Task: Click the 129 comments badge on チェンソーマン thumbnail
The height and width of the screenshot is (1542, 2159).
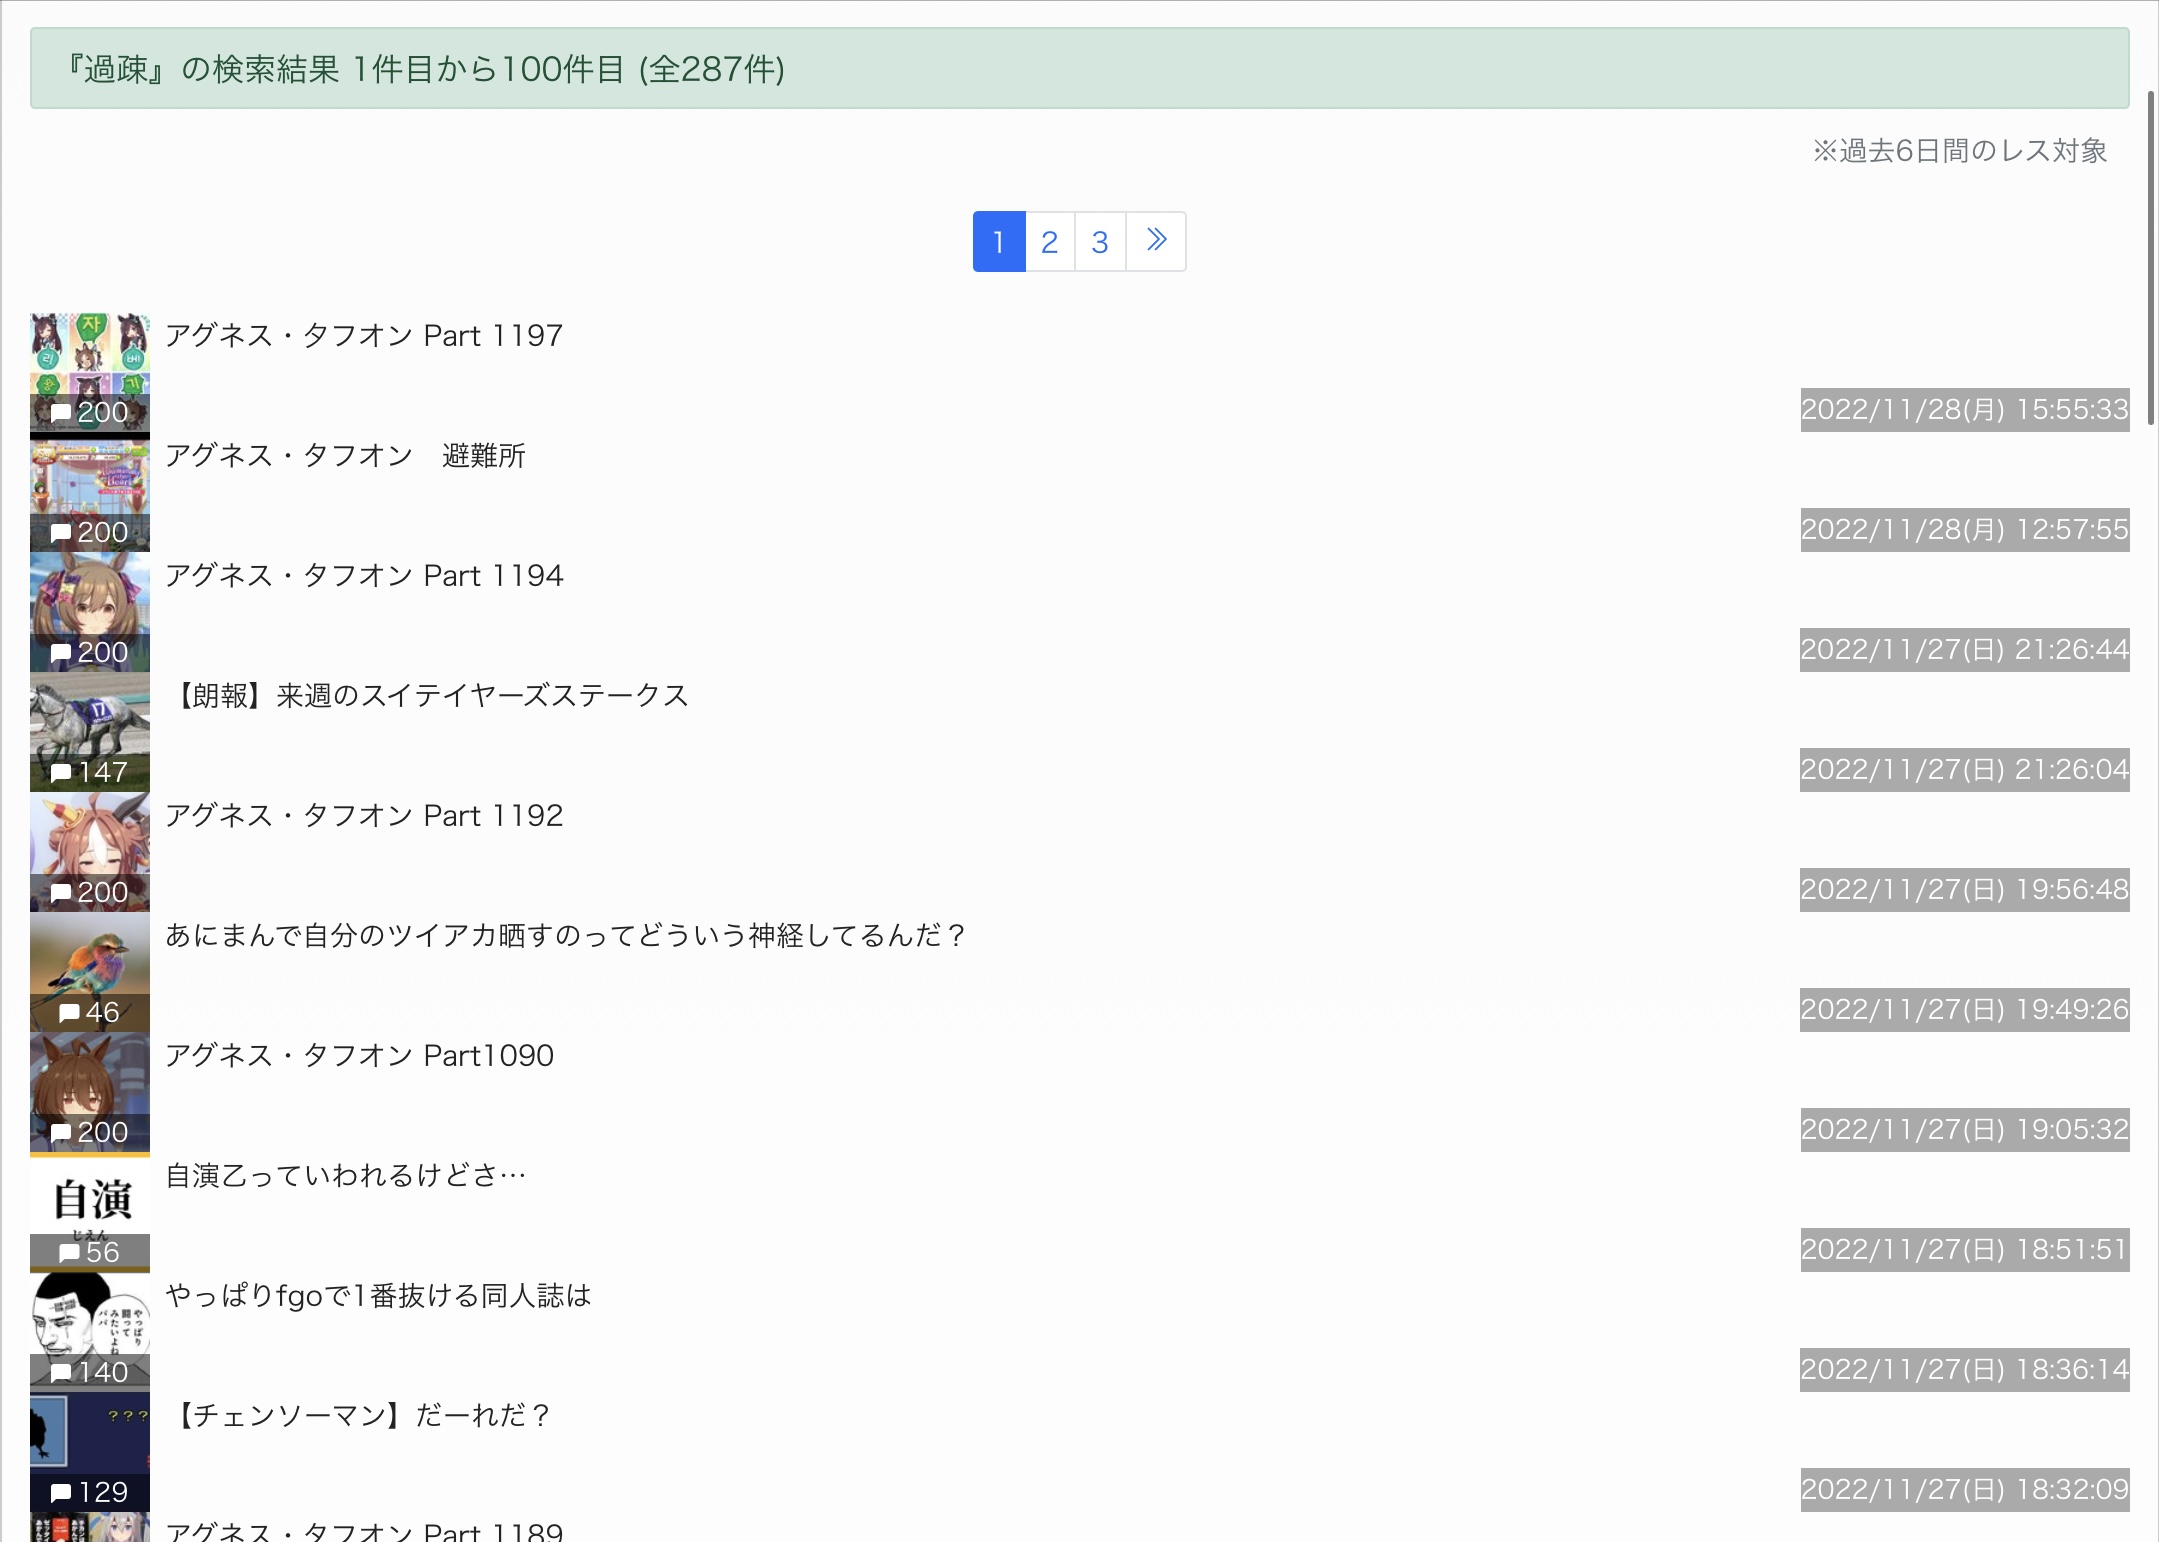Action: 90,1492
